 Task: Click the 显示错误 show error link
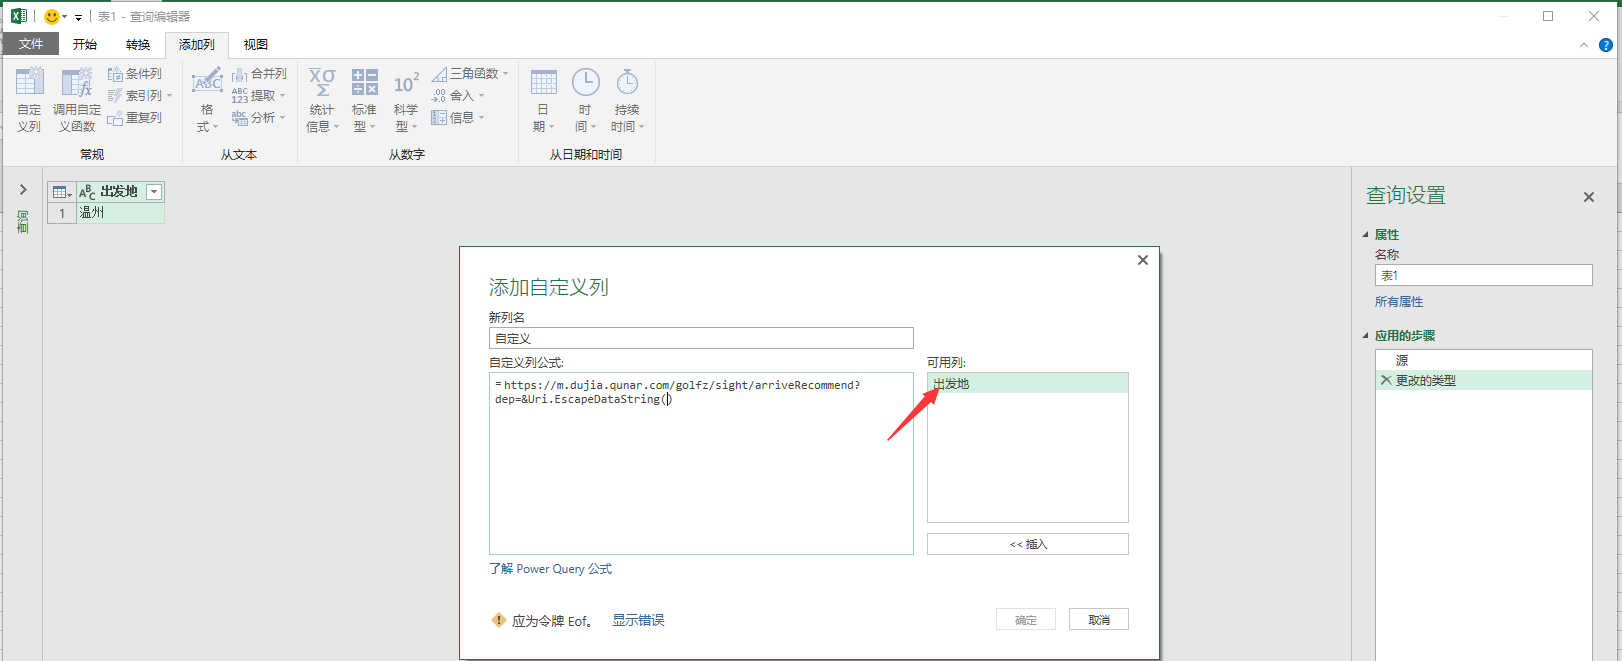[x=638, y=620]
